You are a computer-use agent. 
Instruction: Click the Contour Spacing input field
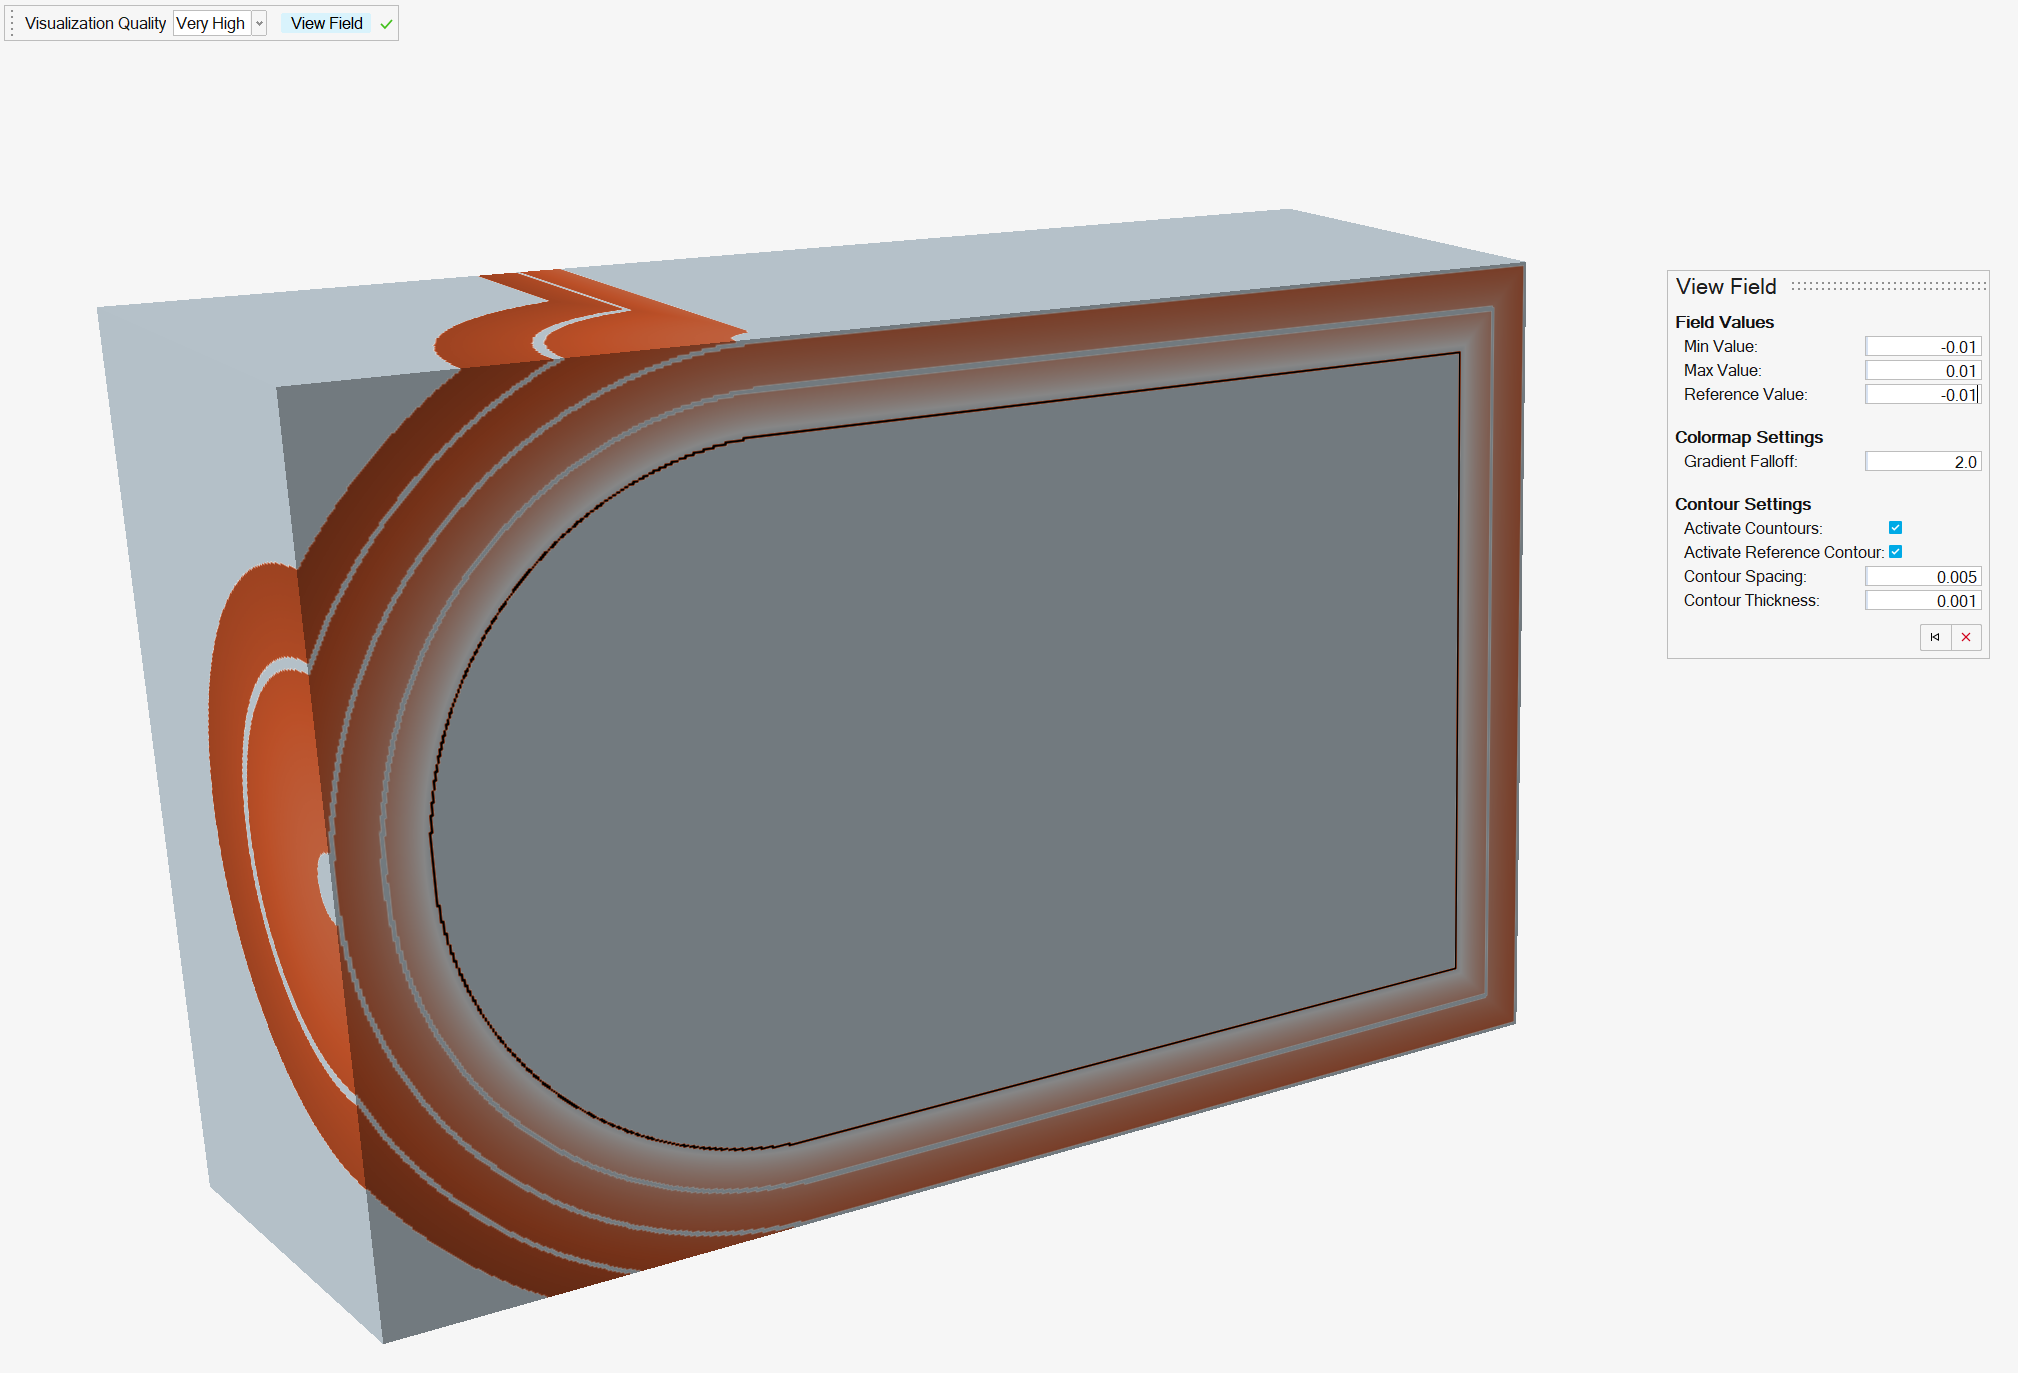(1922, 577)
